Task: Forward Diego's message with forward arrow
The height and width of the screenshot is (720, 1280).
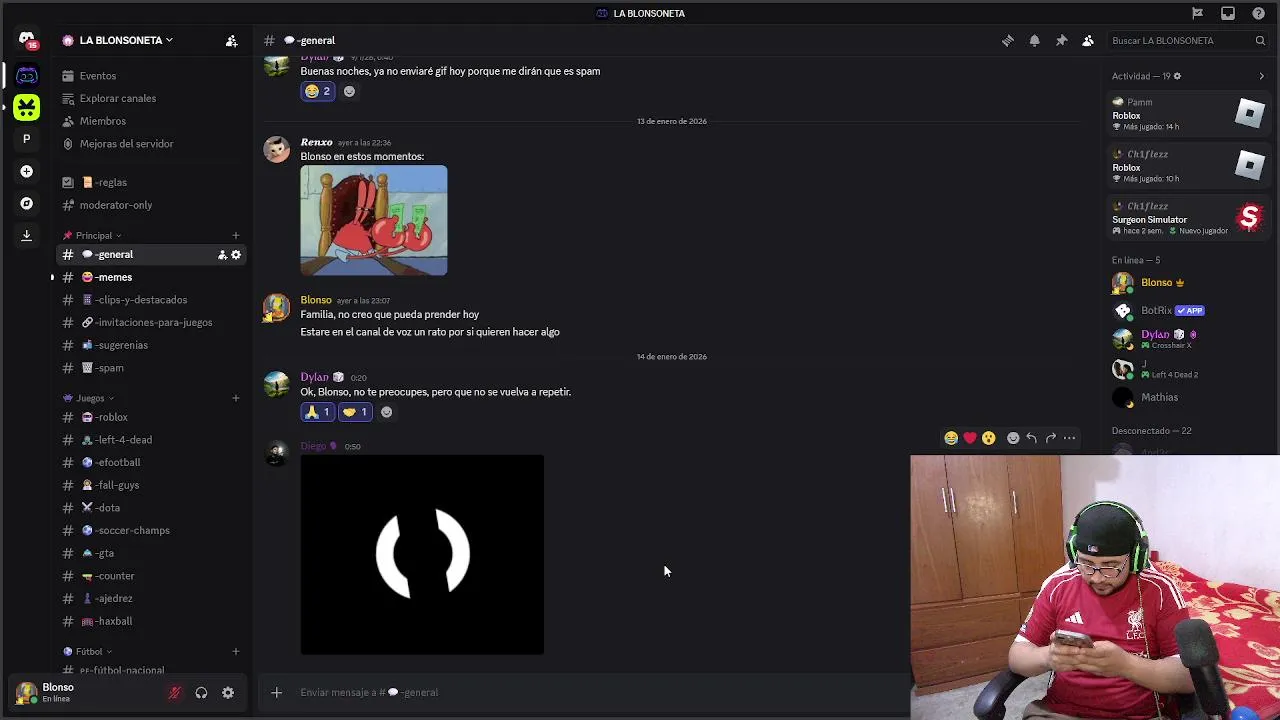Action: pyautogui.click(x=1051, y=438)
